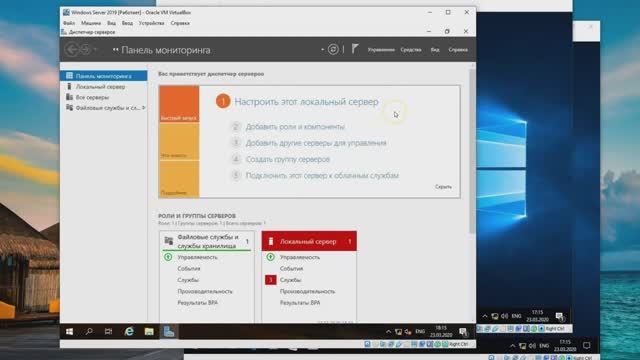The height and width of the screenshot is (360, 640).
Task: Click the Server Manager forward arrow
Action: 85,50
